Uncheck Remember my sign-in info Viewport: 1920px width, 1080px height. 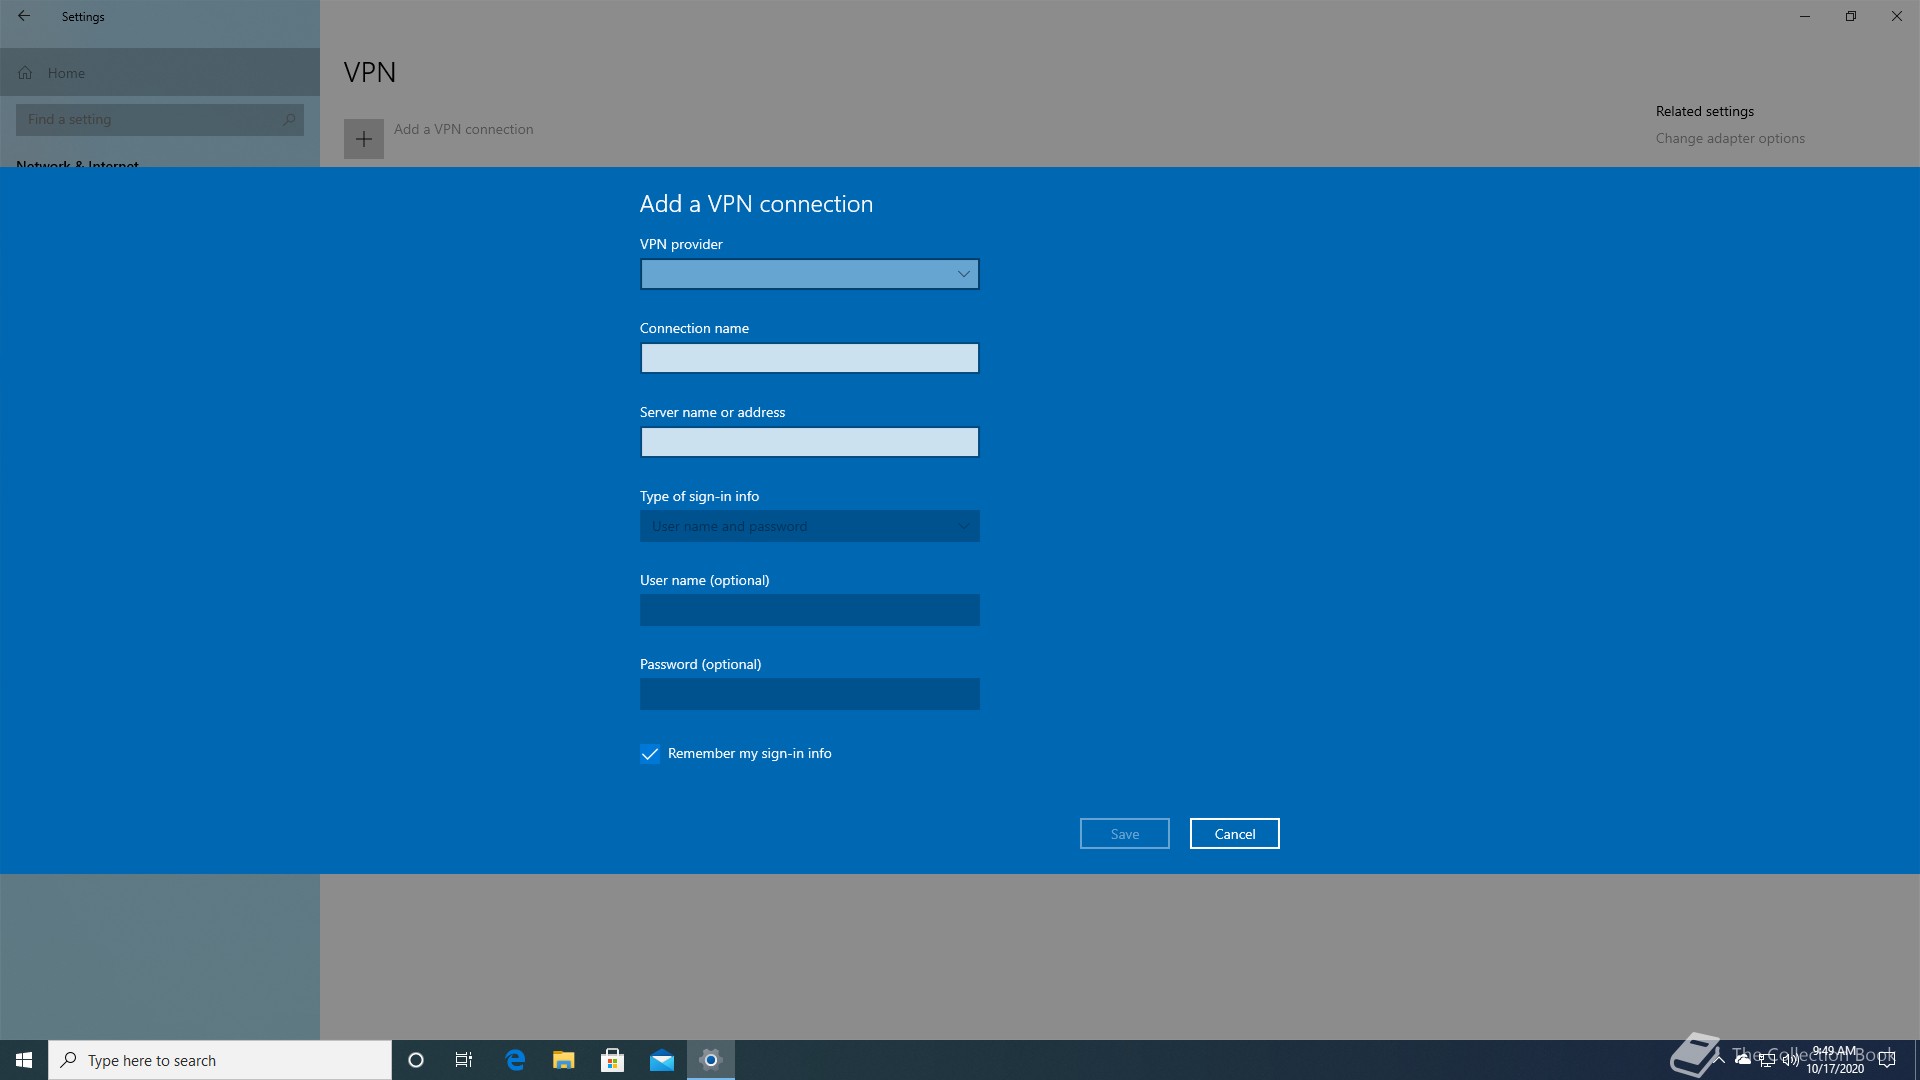point(650,754)
